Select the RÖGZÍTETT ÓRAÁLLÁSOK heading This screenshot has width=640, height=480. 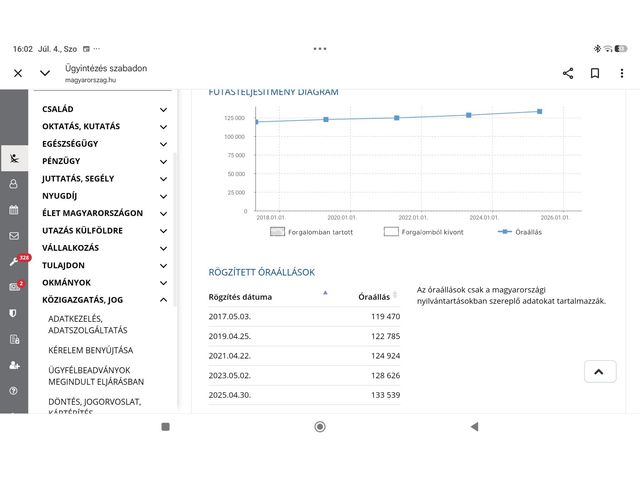[262, 272]
